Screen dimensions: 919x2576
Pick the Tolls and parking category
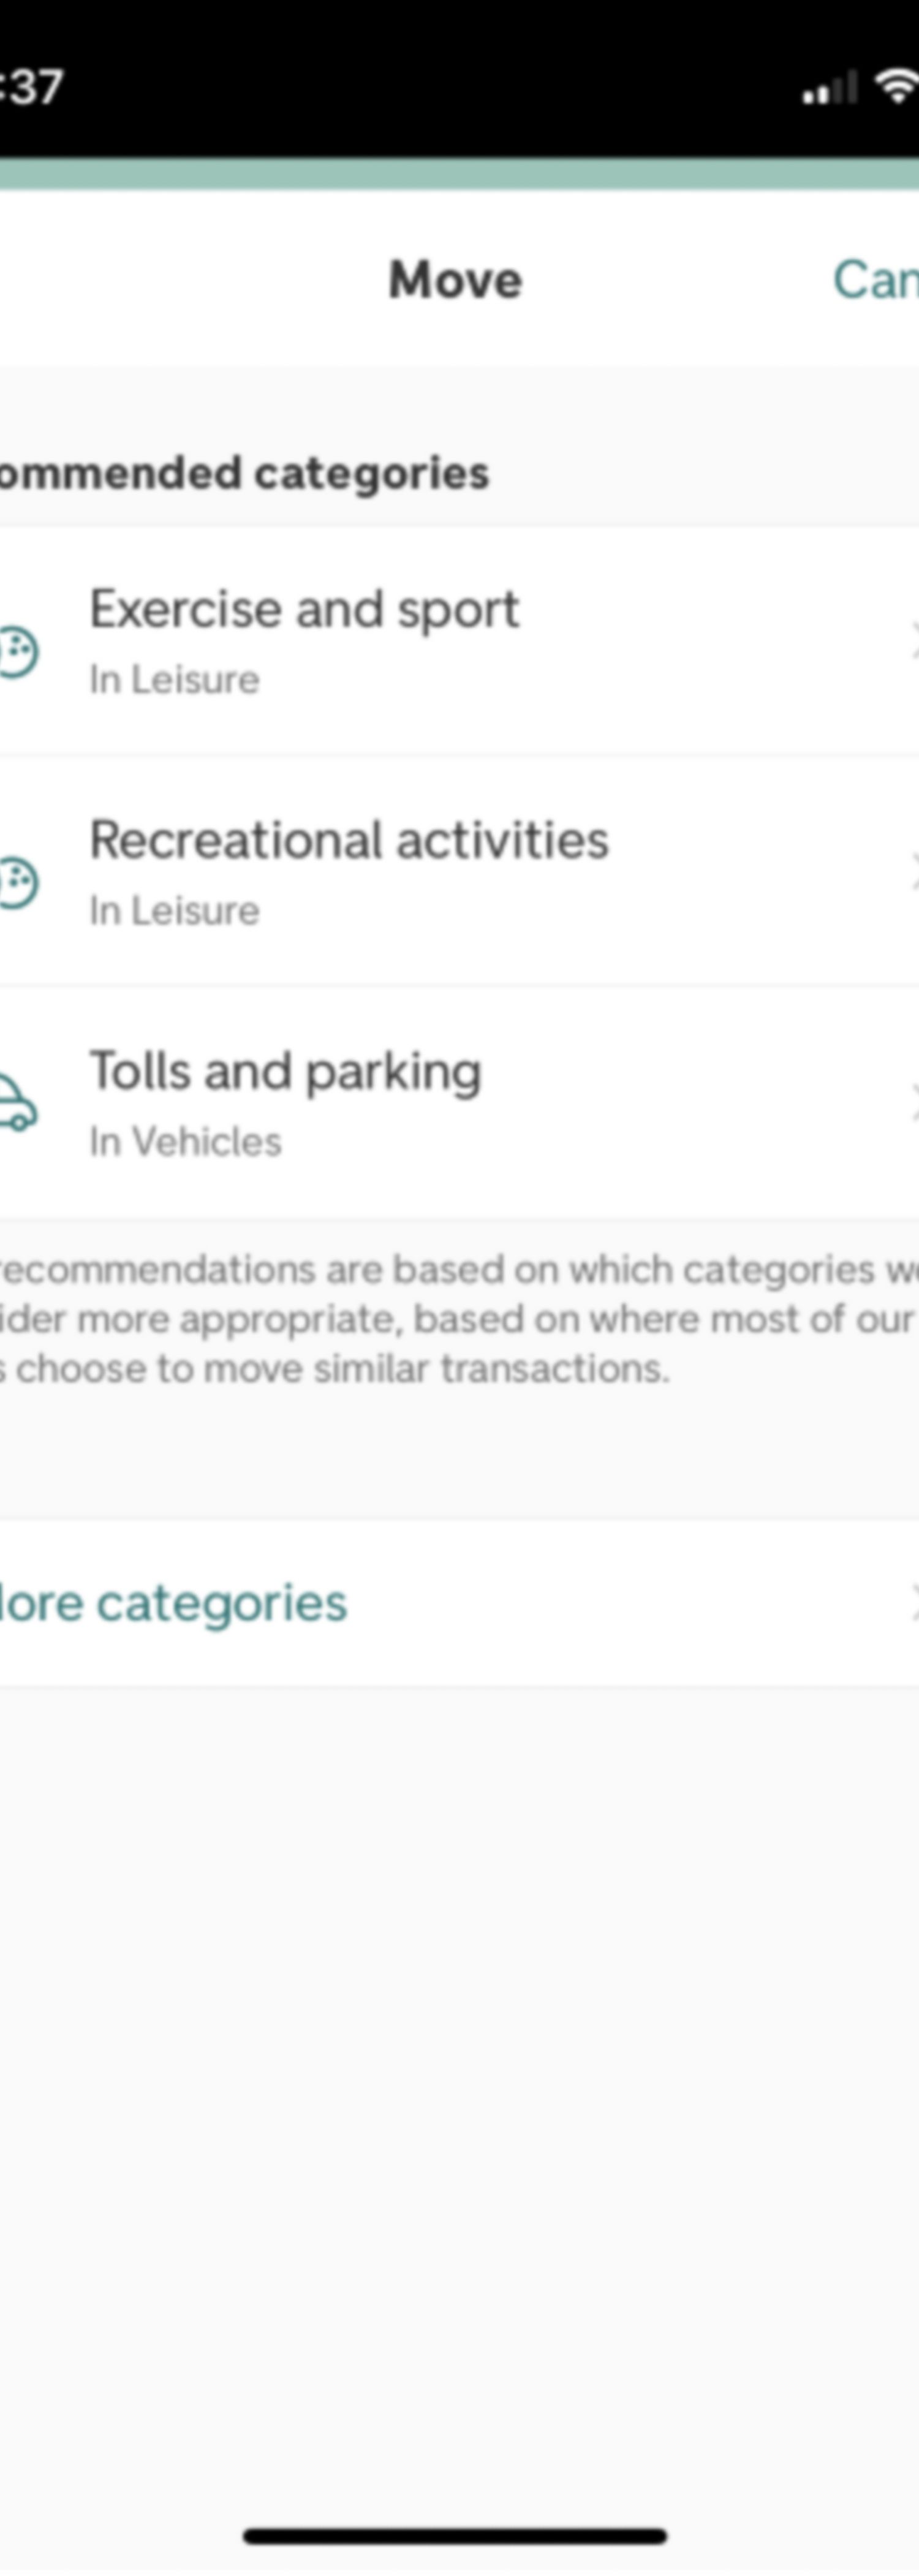click(459, 1102)
